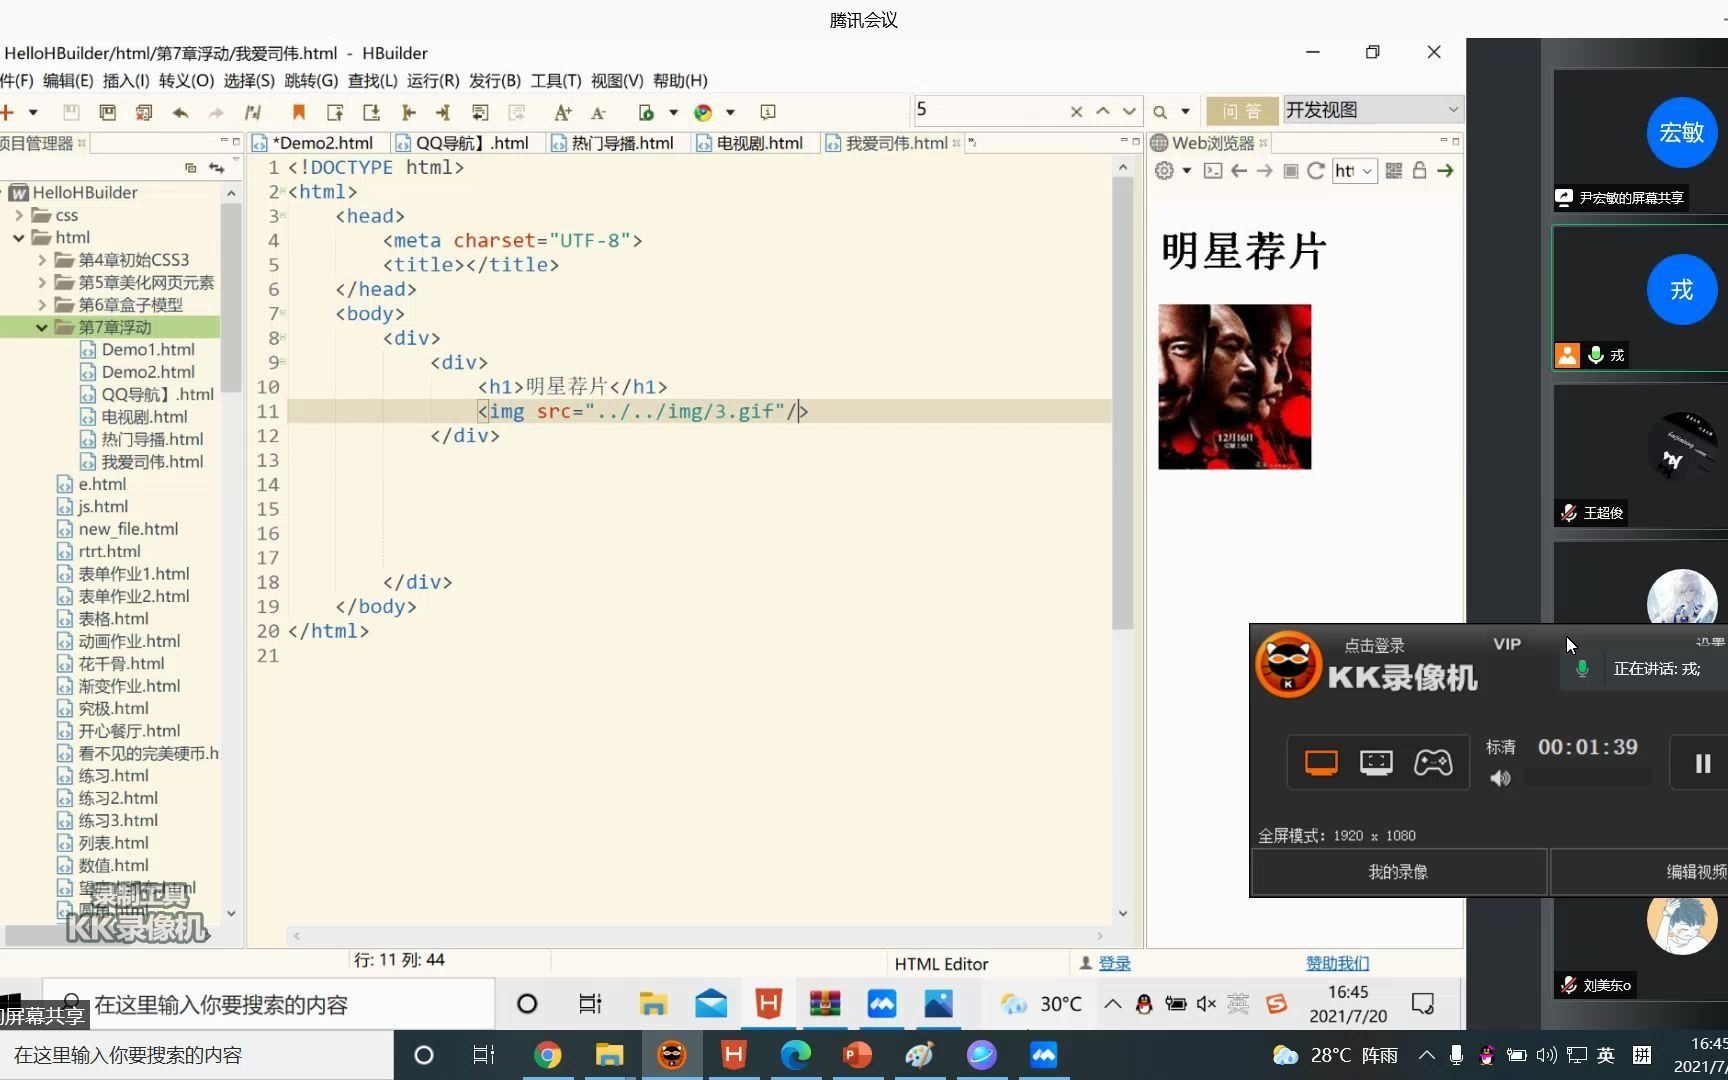Select game recording mode in KK录像机
Image resolution: width=1728 pixels, height=1080 pixels.
pyautogui.click(x=1433, y=763)
